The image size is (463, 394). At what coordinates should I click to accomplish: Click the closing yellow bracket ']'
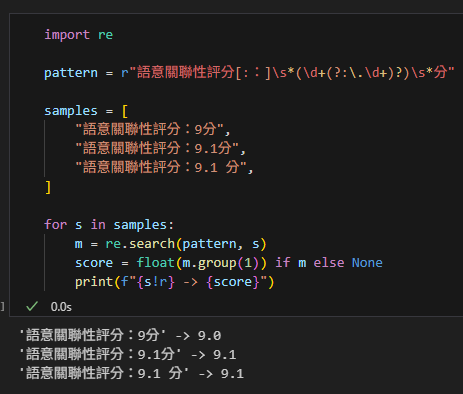48,187
